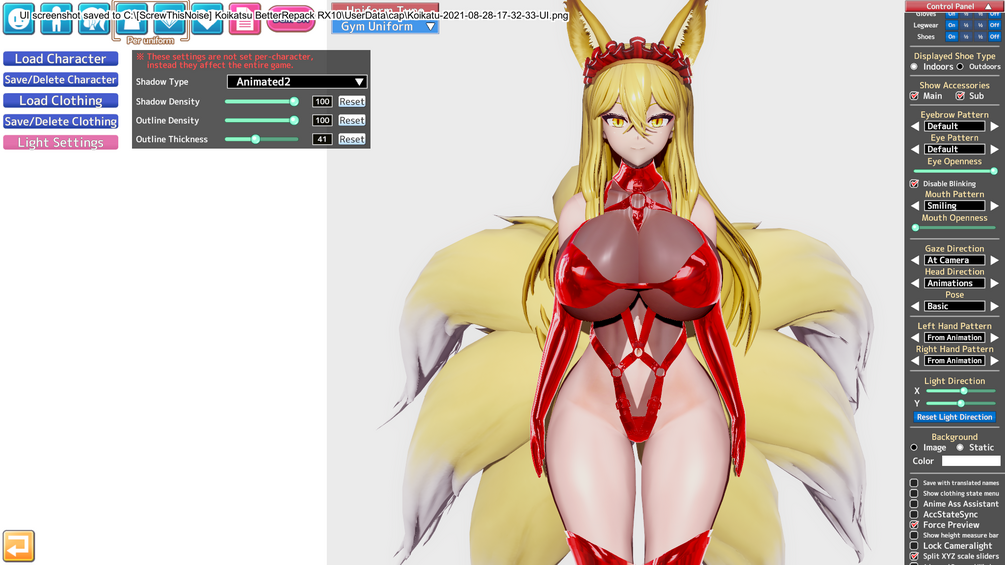
Task: Adjust the Outline Thickness slider
Action: [x=262, y=139]
